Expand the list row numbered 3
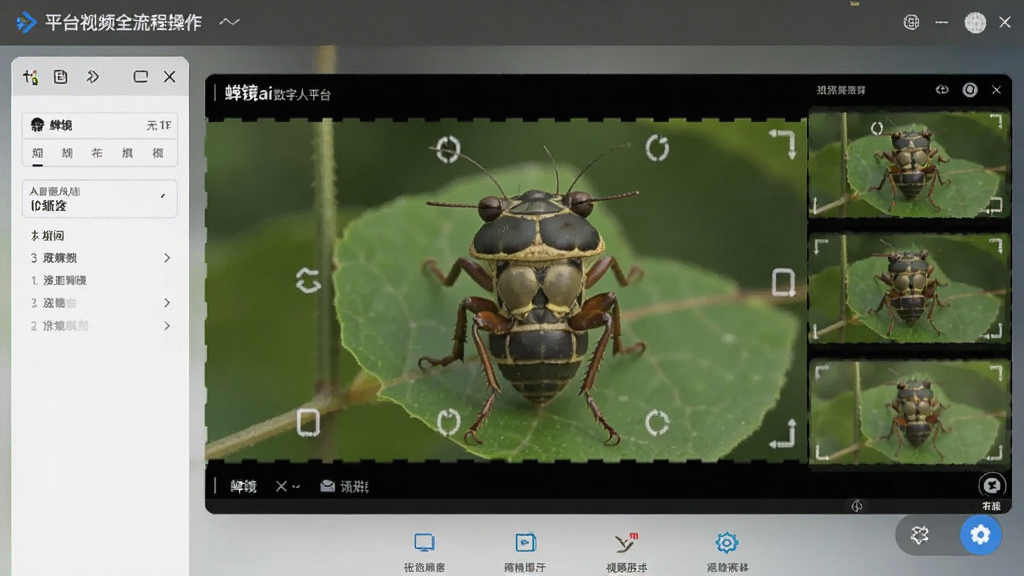This screenshot has width=1024, height=576. (x=100, y=258)
